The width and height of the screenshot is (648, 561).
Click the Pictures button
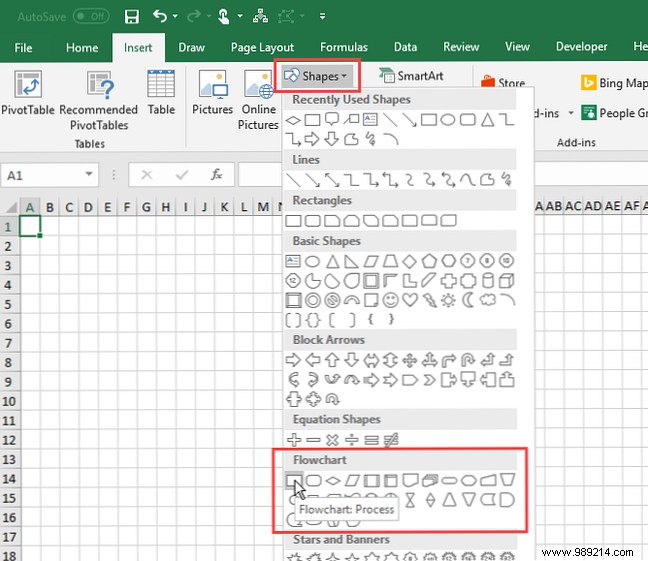(212, 93)
